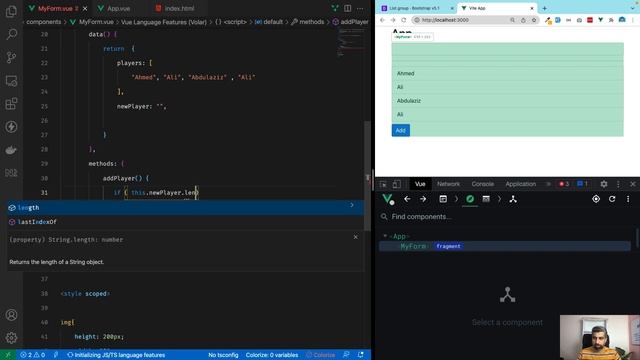
Task: Click the Volar icon in the editor title bar
Action: (x=335, y=8)
